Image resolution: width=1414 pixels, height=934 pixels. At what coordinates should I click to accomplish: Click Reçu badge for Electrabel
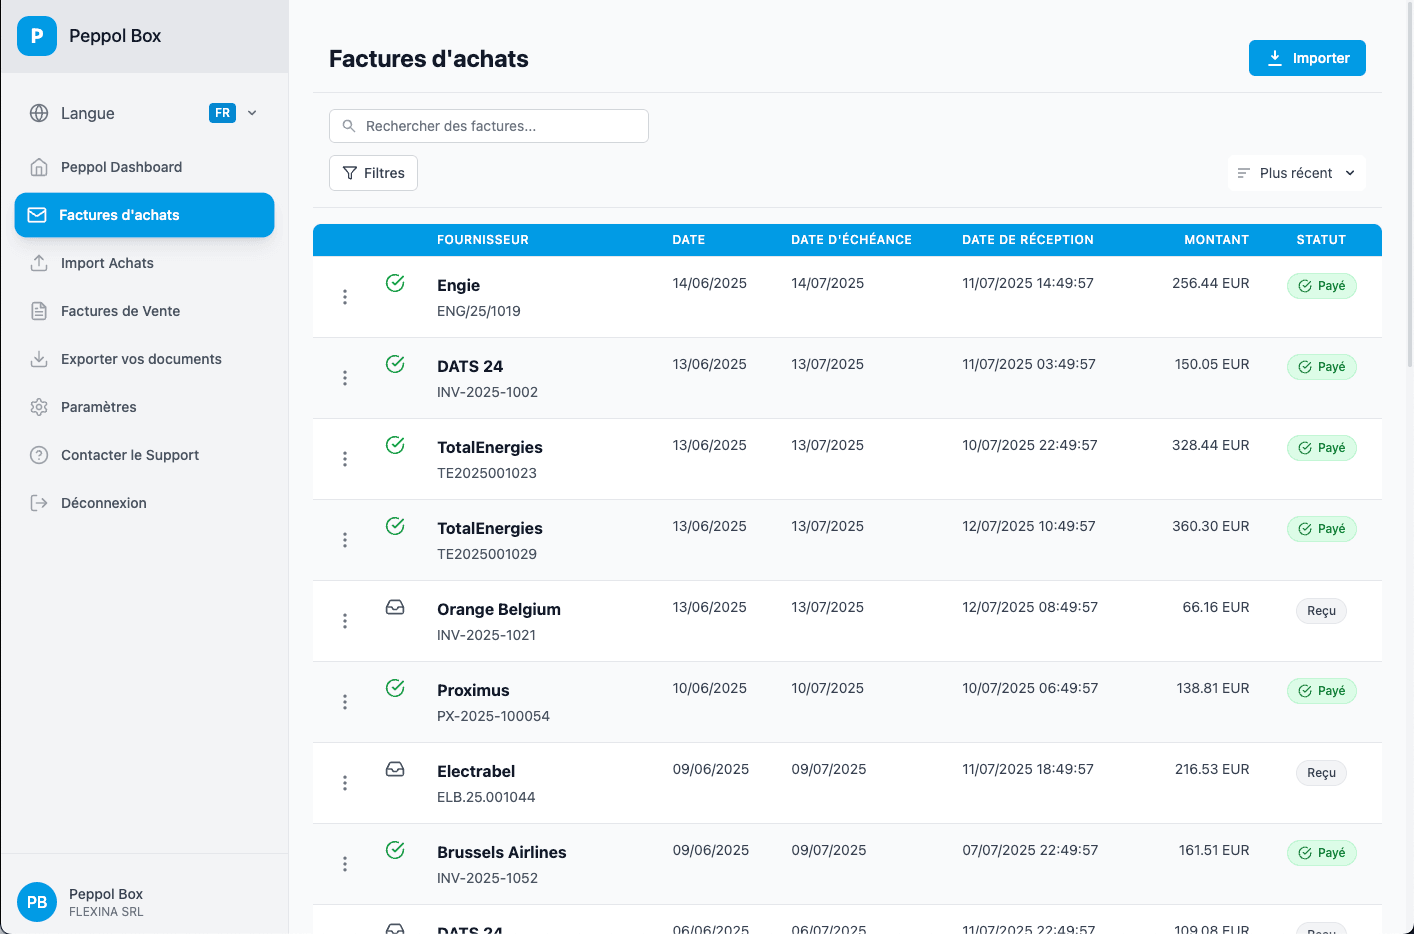coord(1321,773)
